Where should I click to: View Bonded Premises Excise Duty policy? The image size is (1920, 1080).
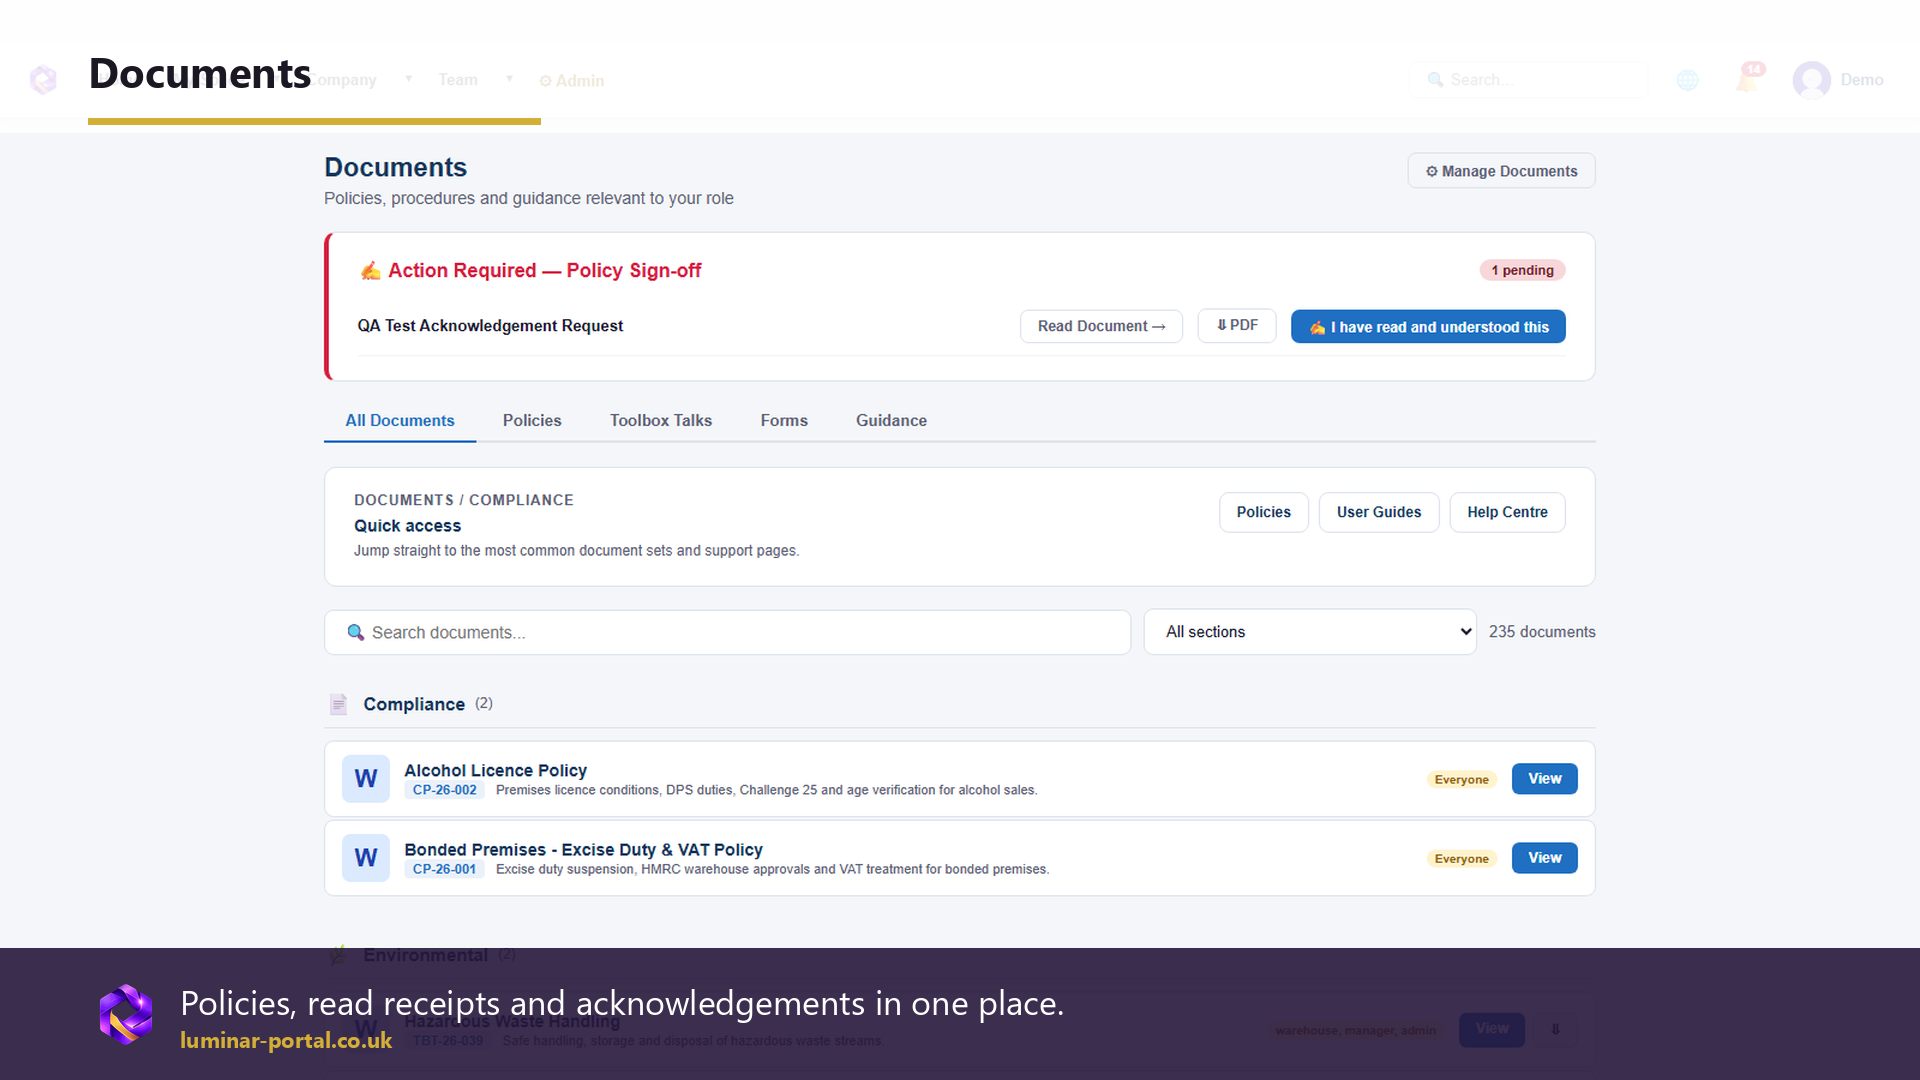click(x=1544, y=858)
